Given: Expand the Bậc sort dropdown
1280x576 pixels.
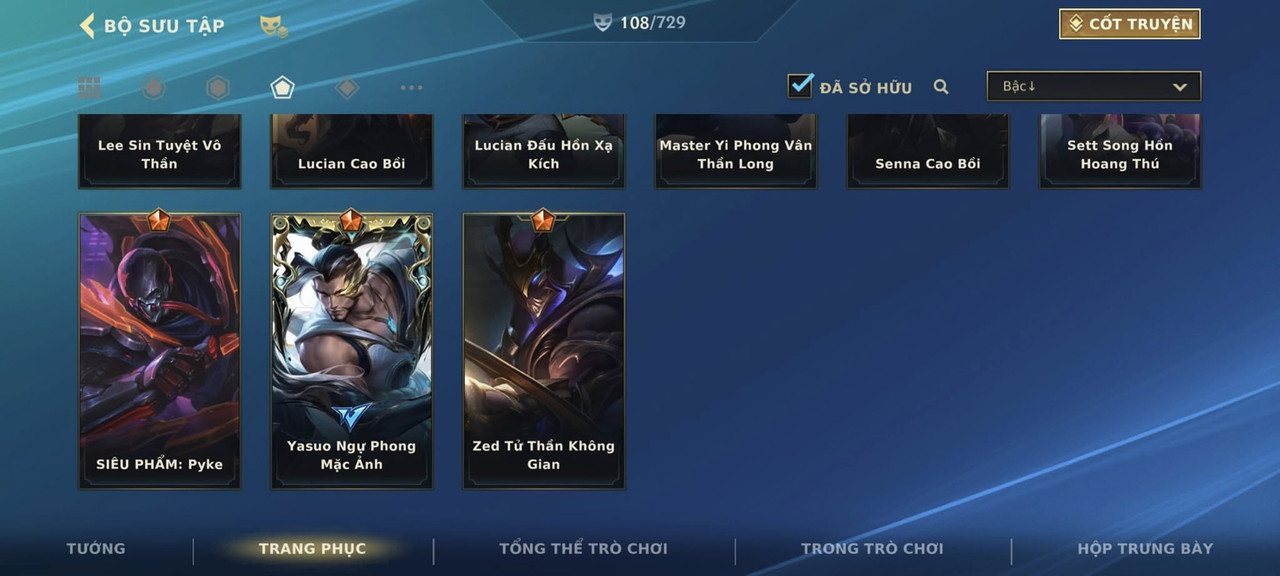Looking at the screenshot, I should coord(1094,86).
